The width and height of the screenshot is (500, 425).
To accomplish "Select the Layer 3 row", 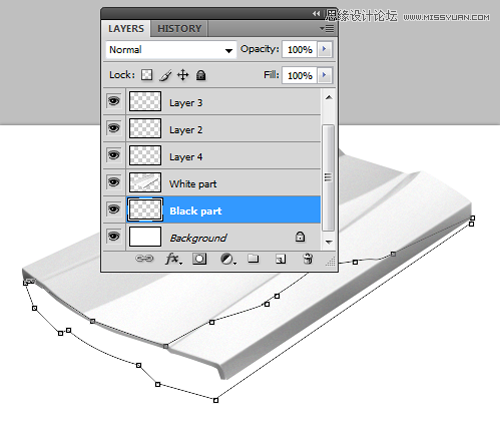I will tap(212, 101).
